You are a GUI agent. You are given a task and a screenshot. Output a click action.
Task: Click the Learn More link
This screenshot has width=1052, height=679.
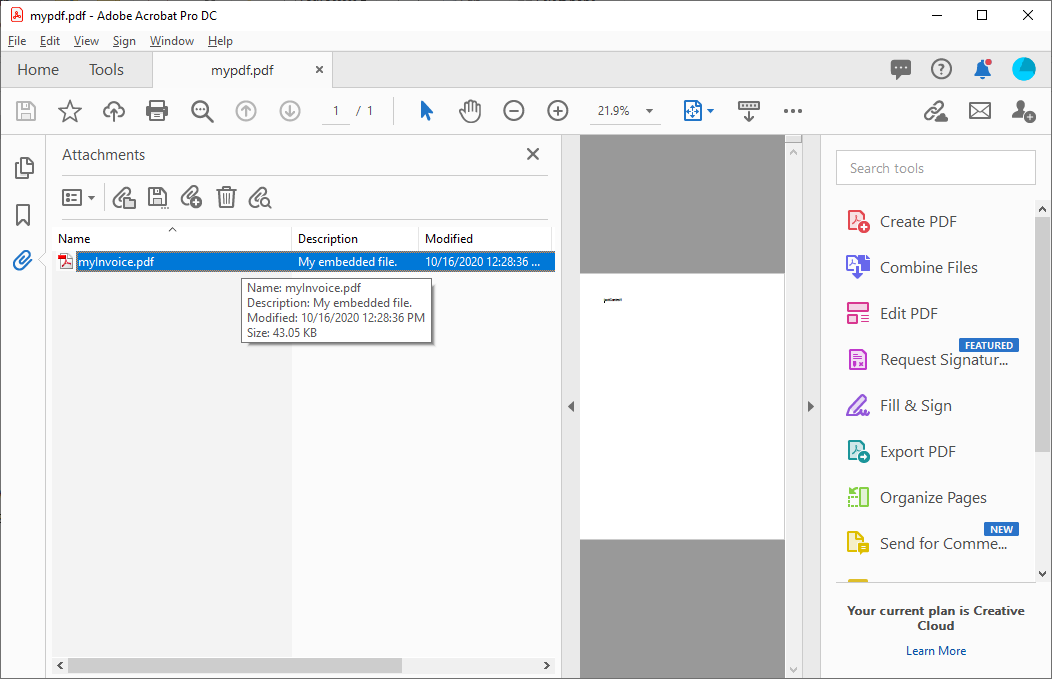(936, 651)
